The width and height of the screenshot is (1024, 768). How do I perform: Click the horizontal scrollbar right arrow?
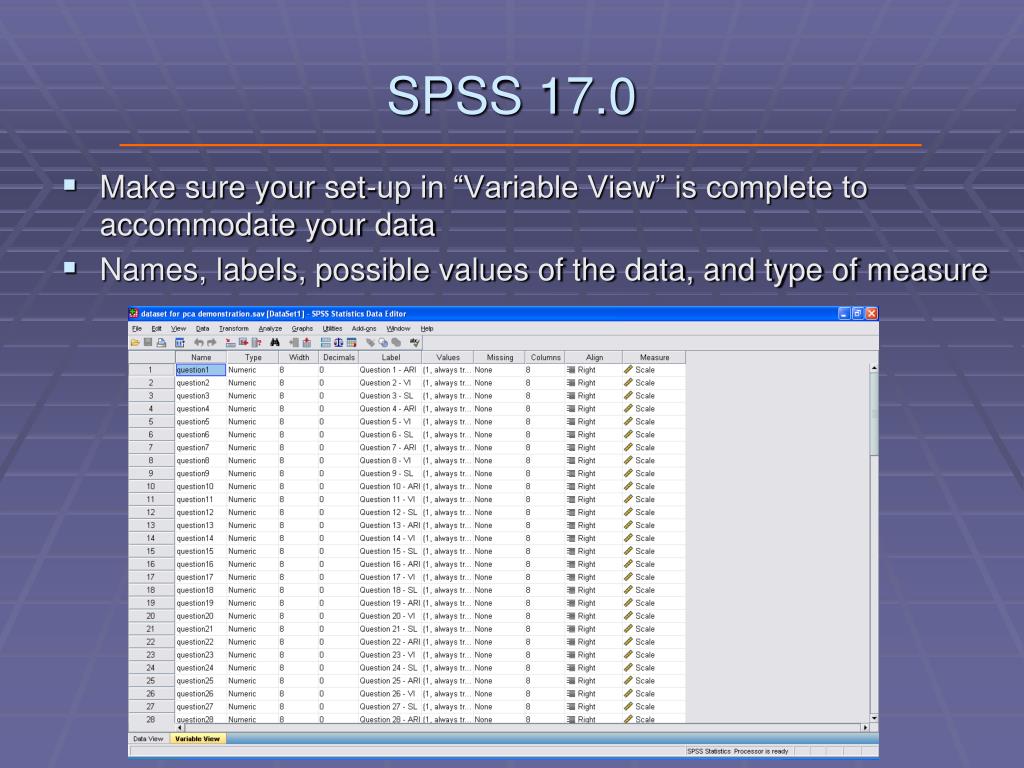(865, 727)
